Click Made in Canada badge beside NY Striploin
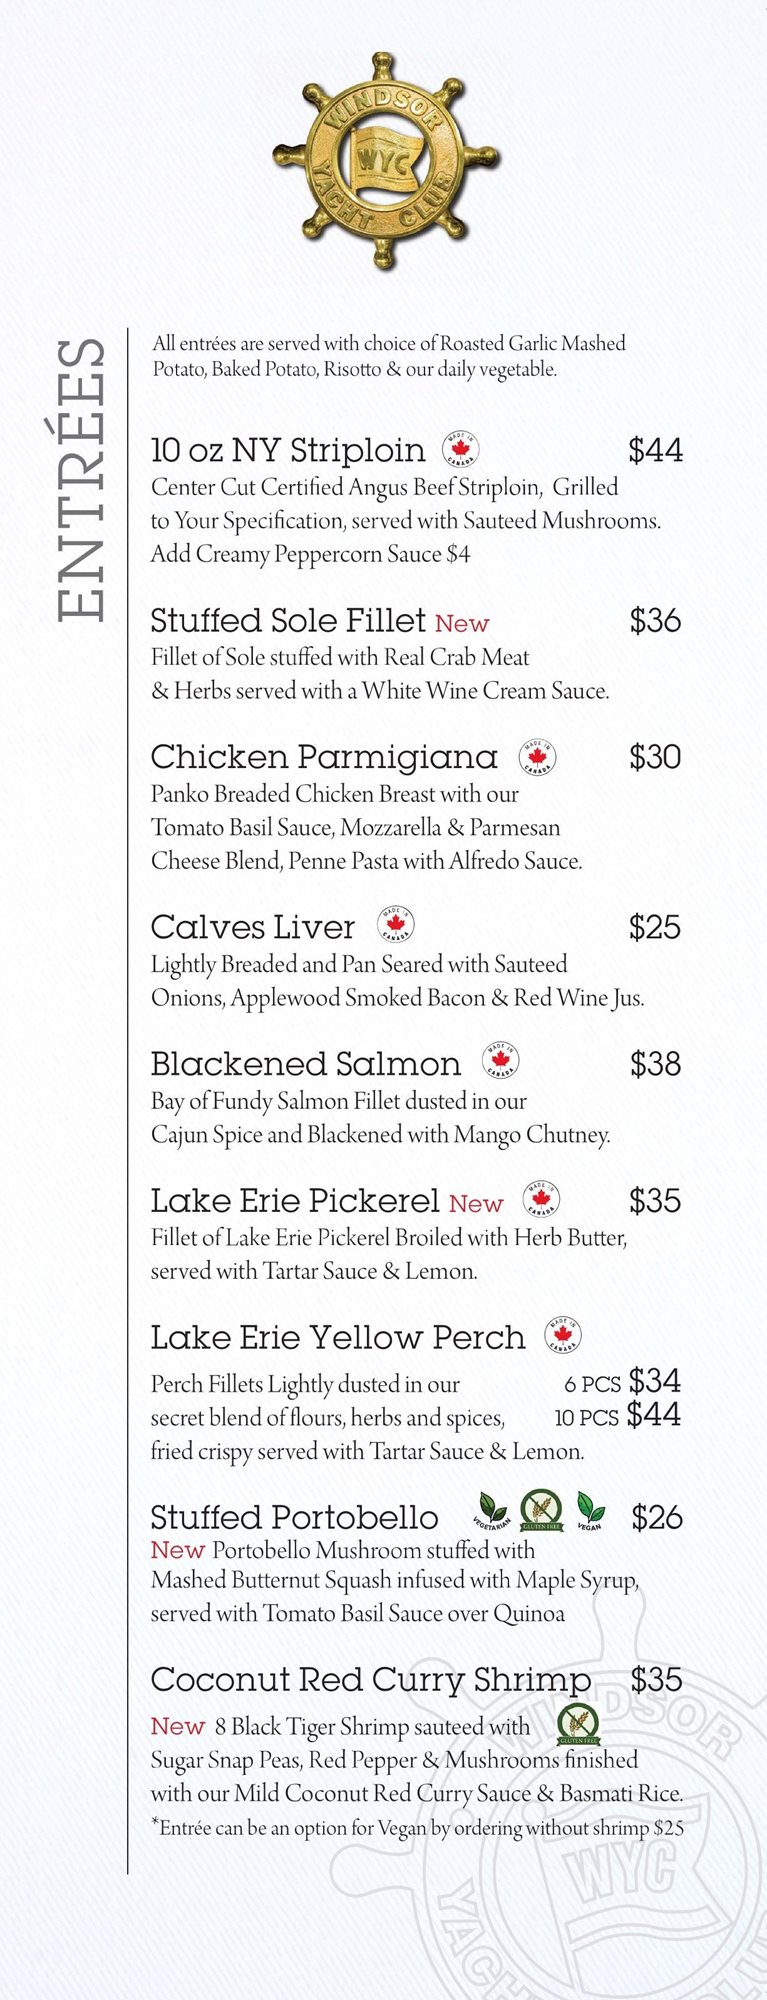 461,449
